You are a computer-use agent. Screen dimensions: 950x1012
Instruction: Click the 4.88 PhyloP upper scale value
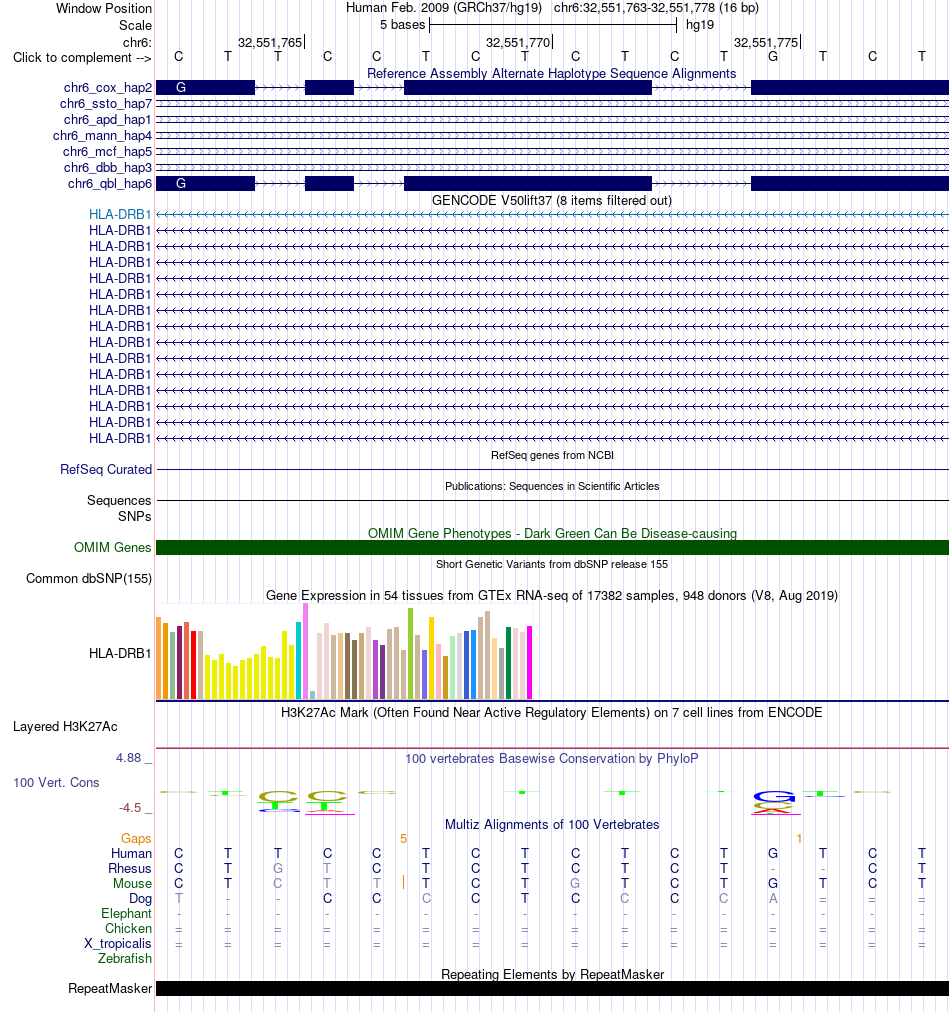tap(128, 758)
